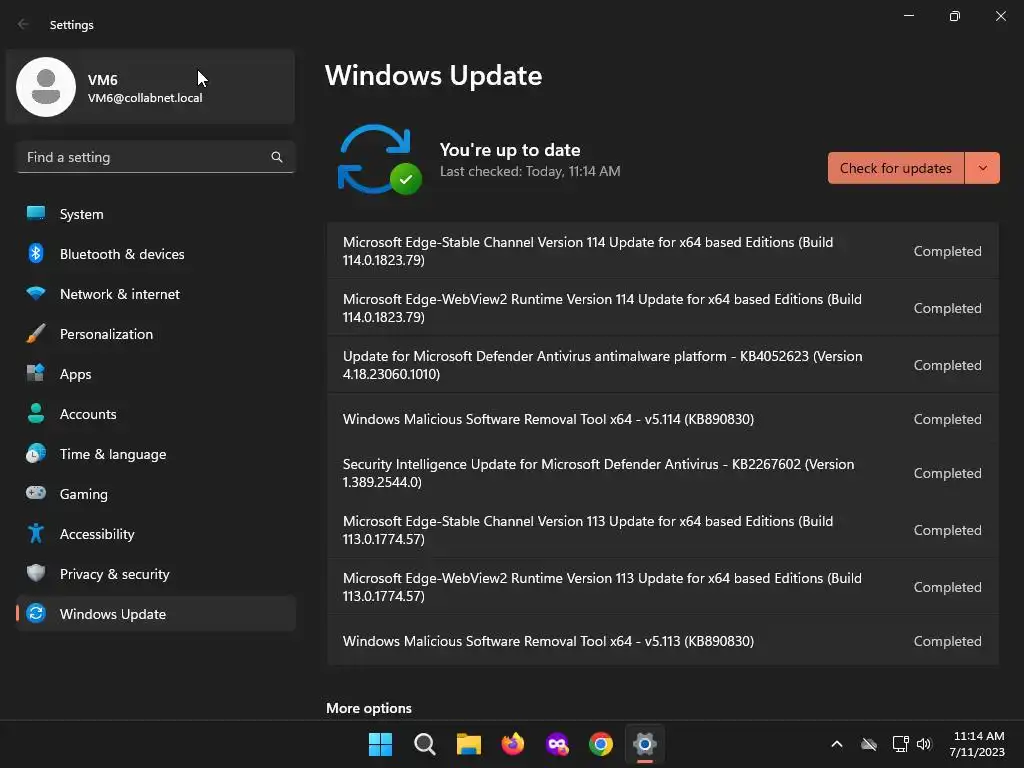
Task: Click the large update status sync icon
Action: 379,160
